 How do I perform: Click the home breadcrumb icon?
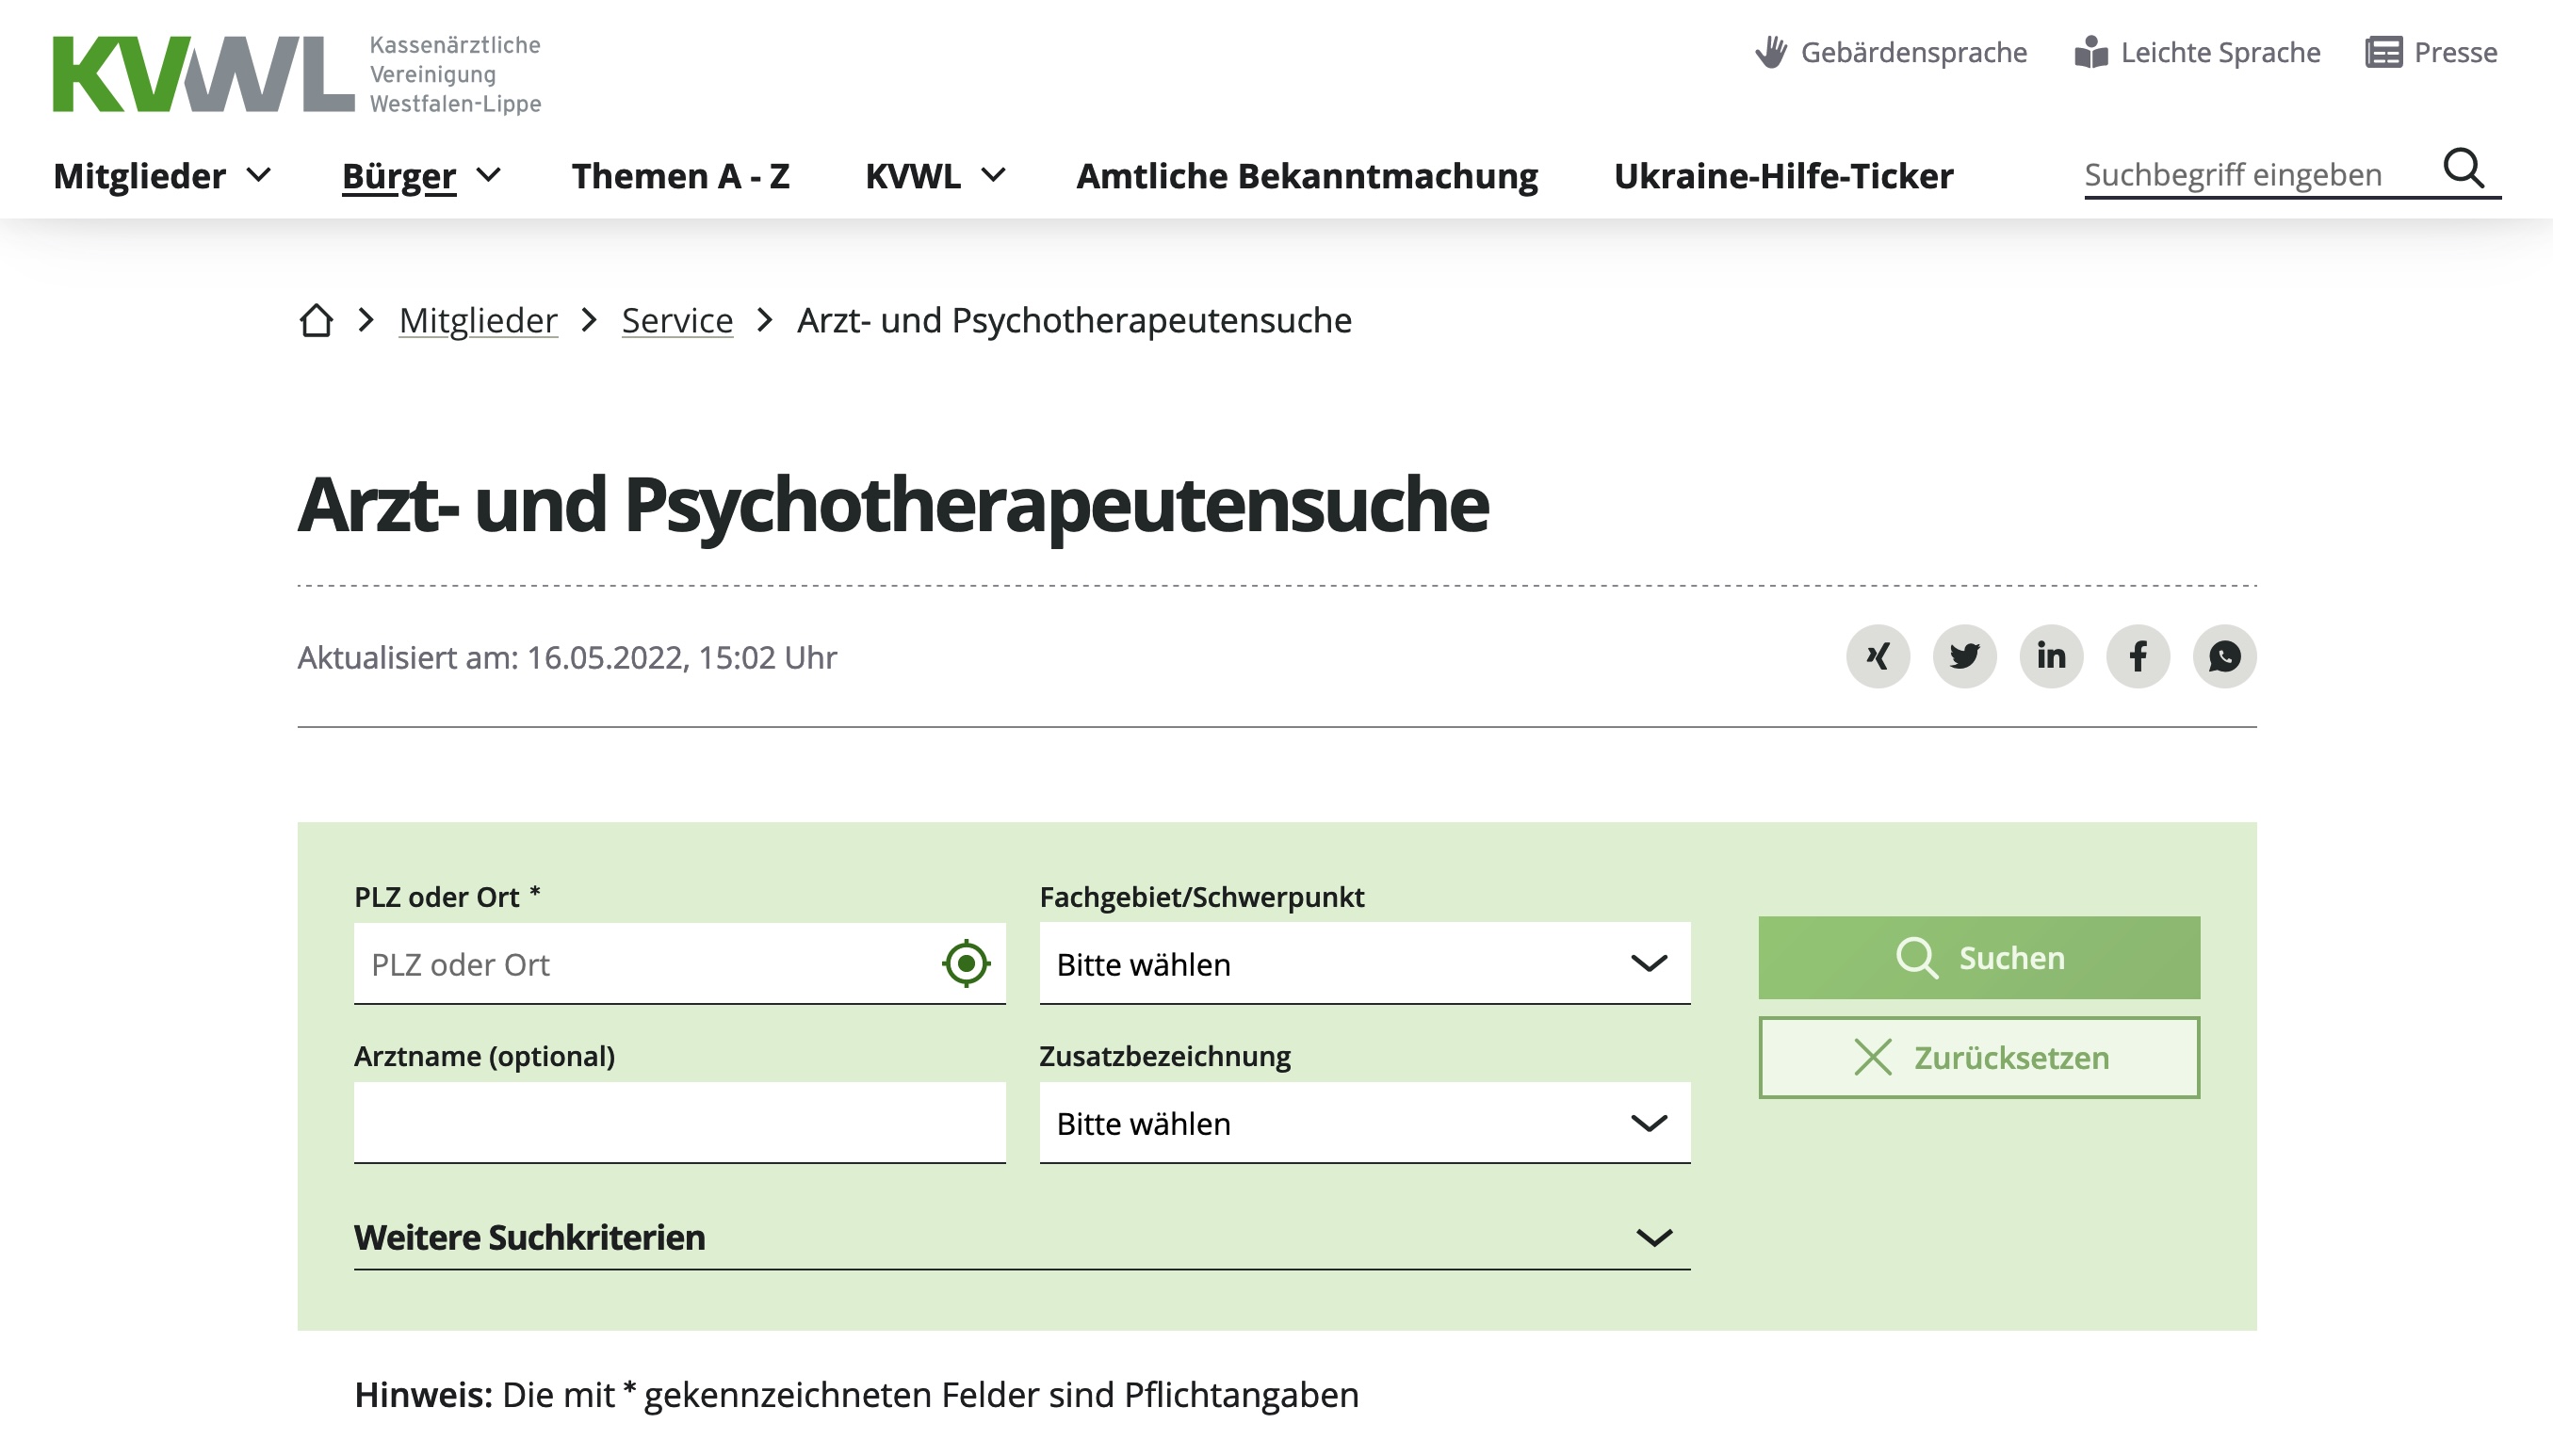point(316,320)
